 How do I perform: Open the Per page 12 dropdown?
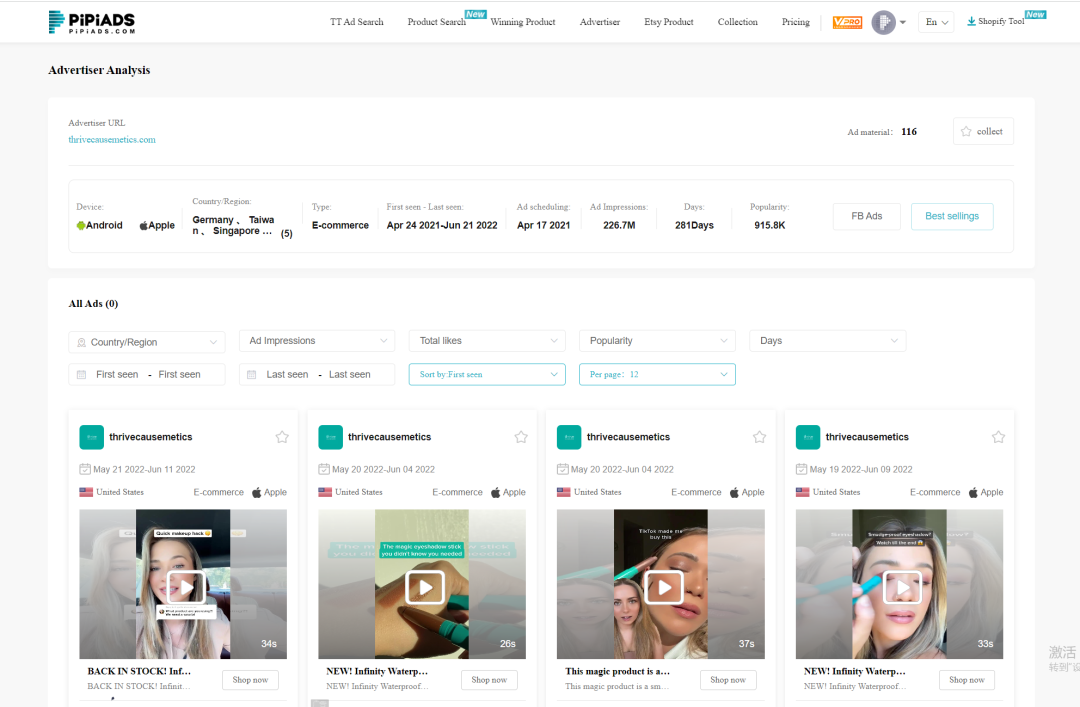click(x=657, y=374)
